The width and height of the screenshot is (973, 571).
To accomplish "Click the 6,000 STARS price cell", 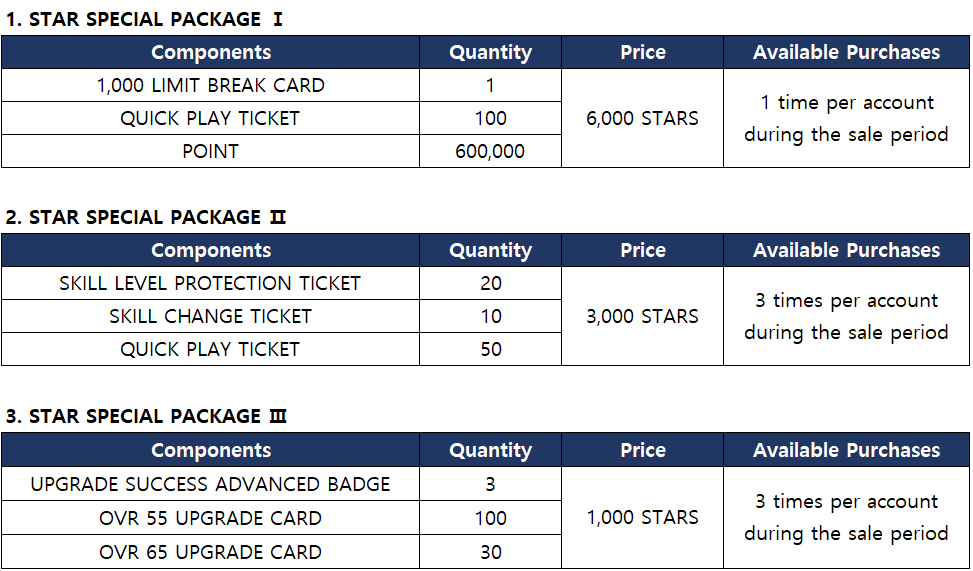I will point(642,118).
